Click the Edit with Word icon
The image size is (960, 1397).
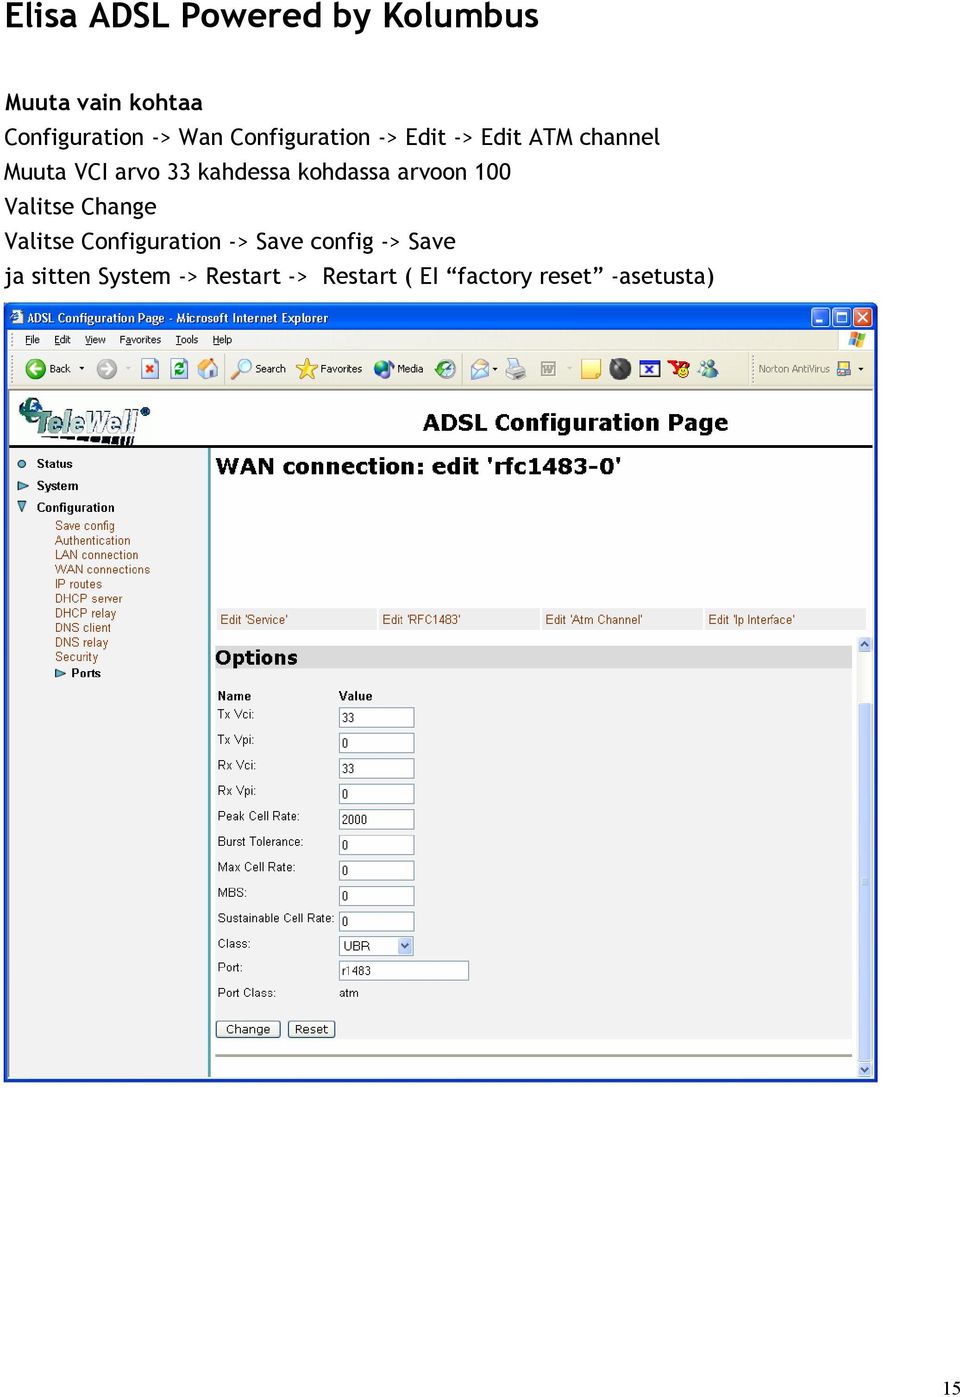pyautogui.click(x=548, y=369)
